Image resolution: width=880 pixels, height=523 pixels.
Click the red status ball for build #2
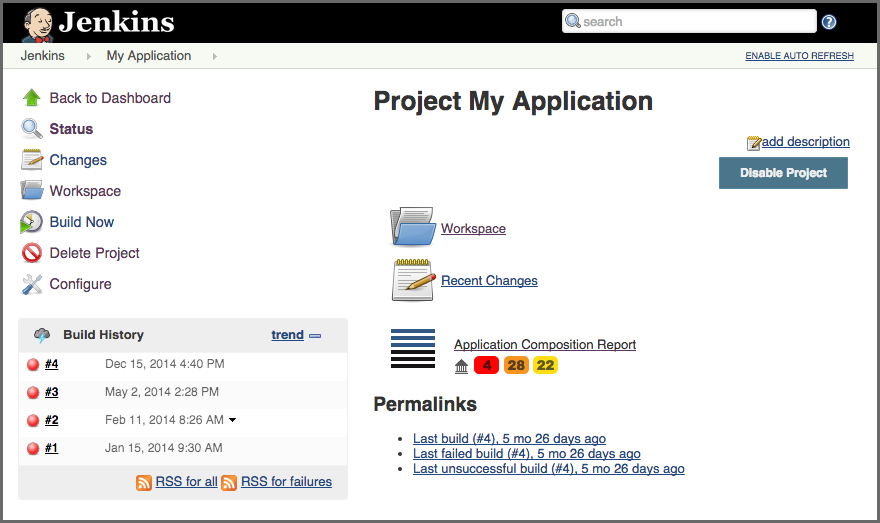coord(33,420)
